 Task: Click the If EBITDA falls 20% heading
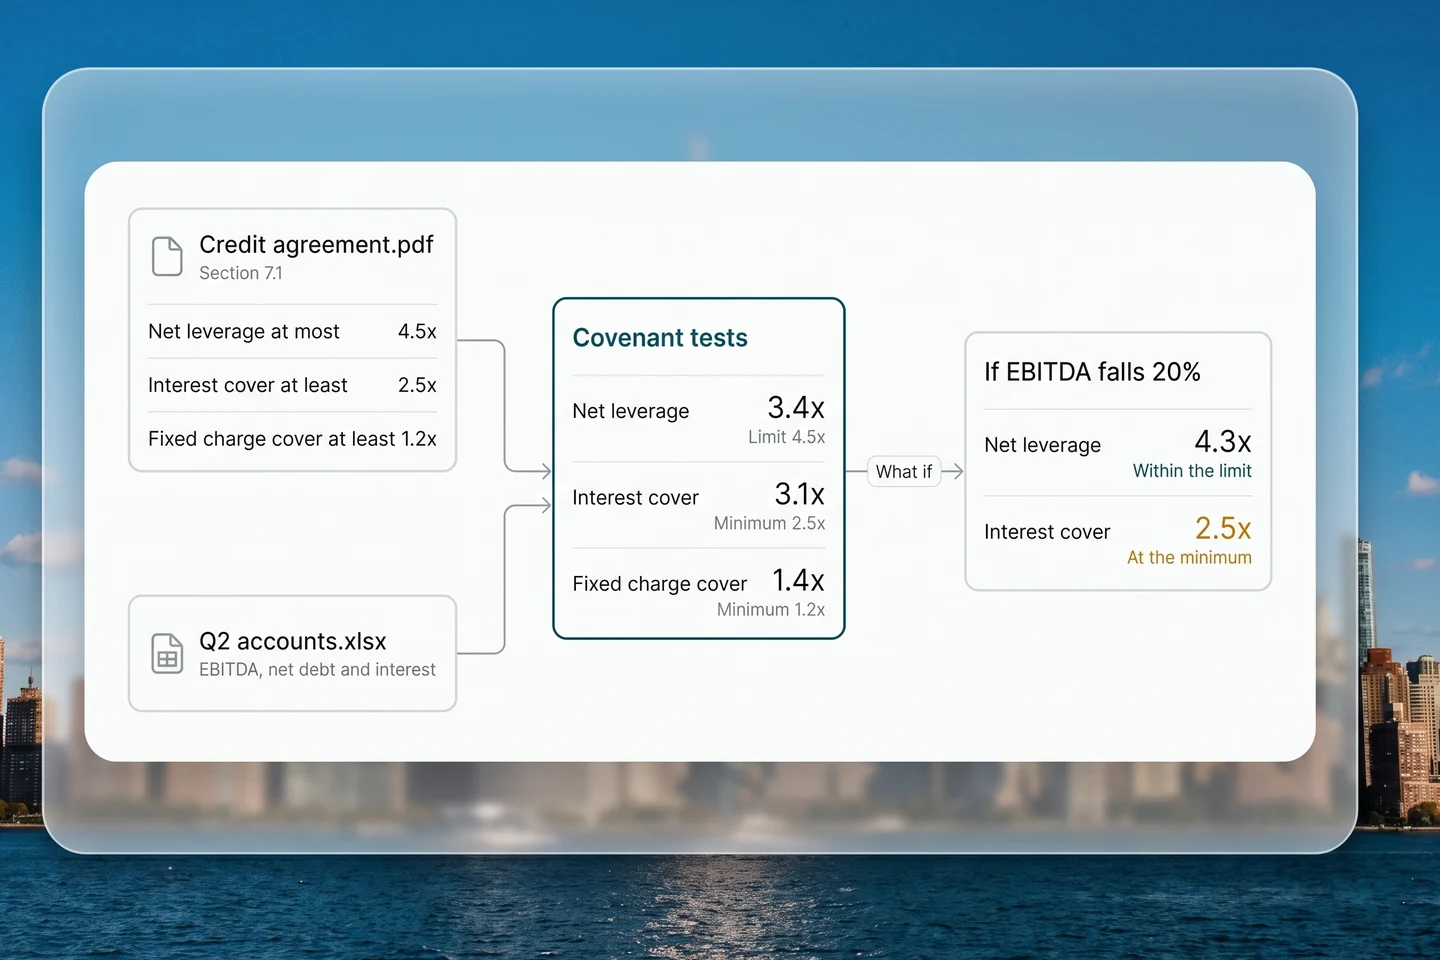pos(1092,372)
